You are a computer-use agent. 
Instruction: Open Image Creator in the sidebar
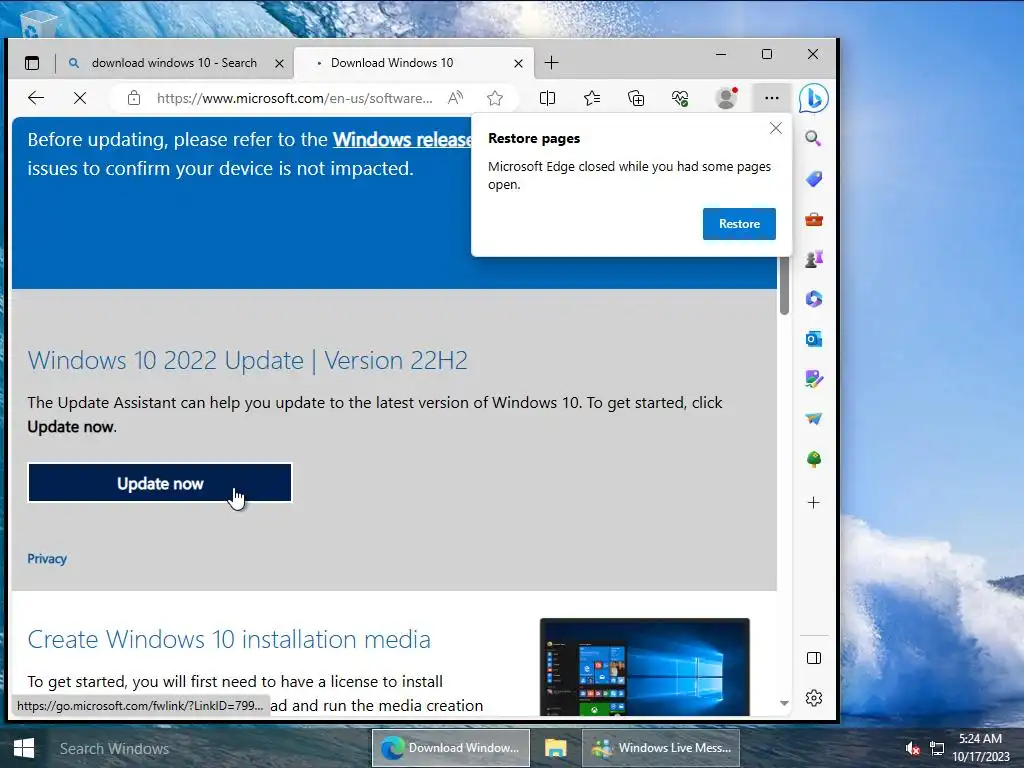814,379
